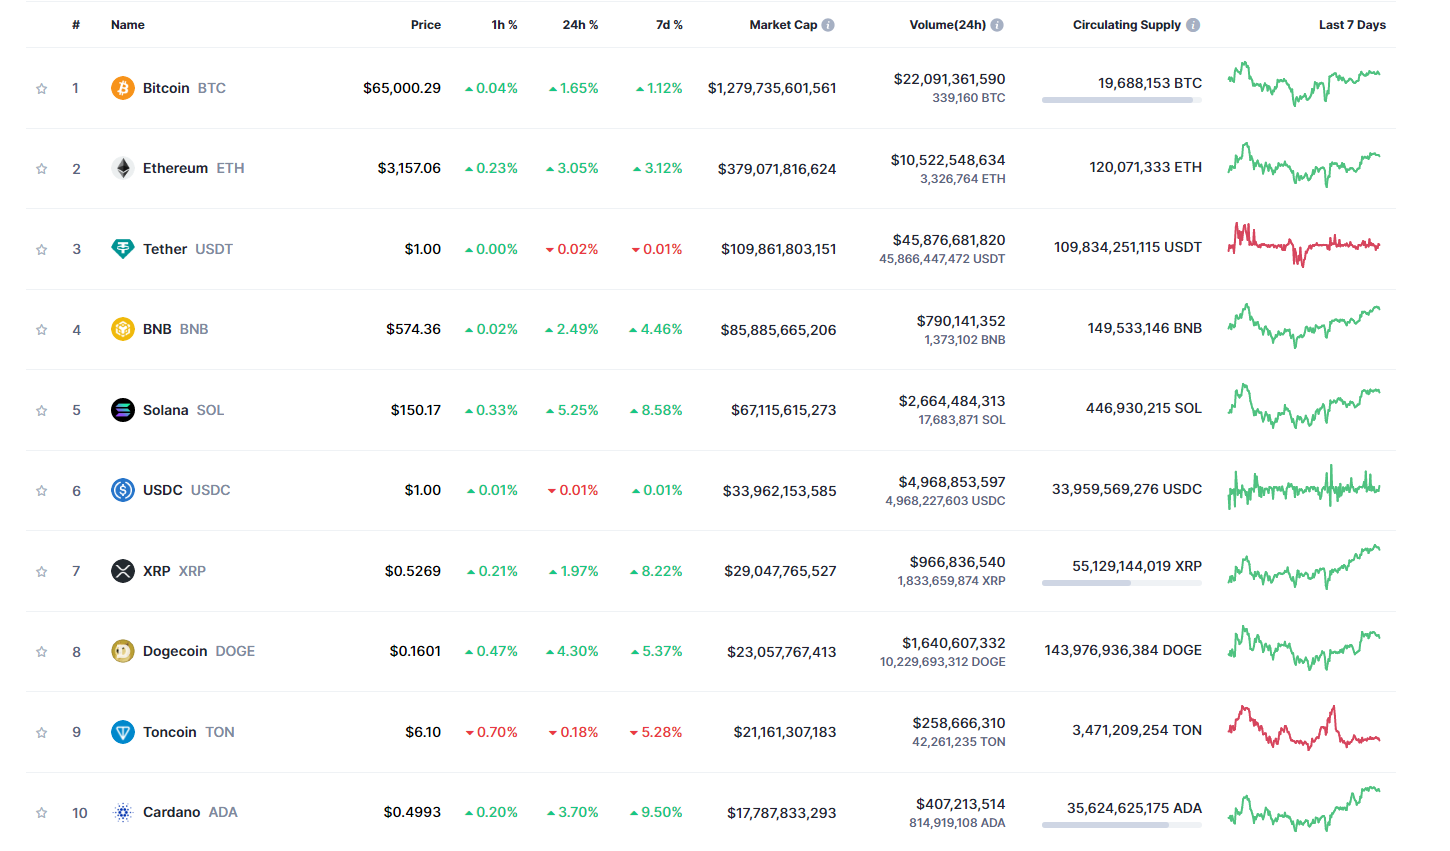Screen dimensions: 1450x851
Task: Open Solana's 7-day sparkline chart
Action: (1304, 406)
